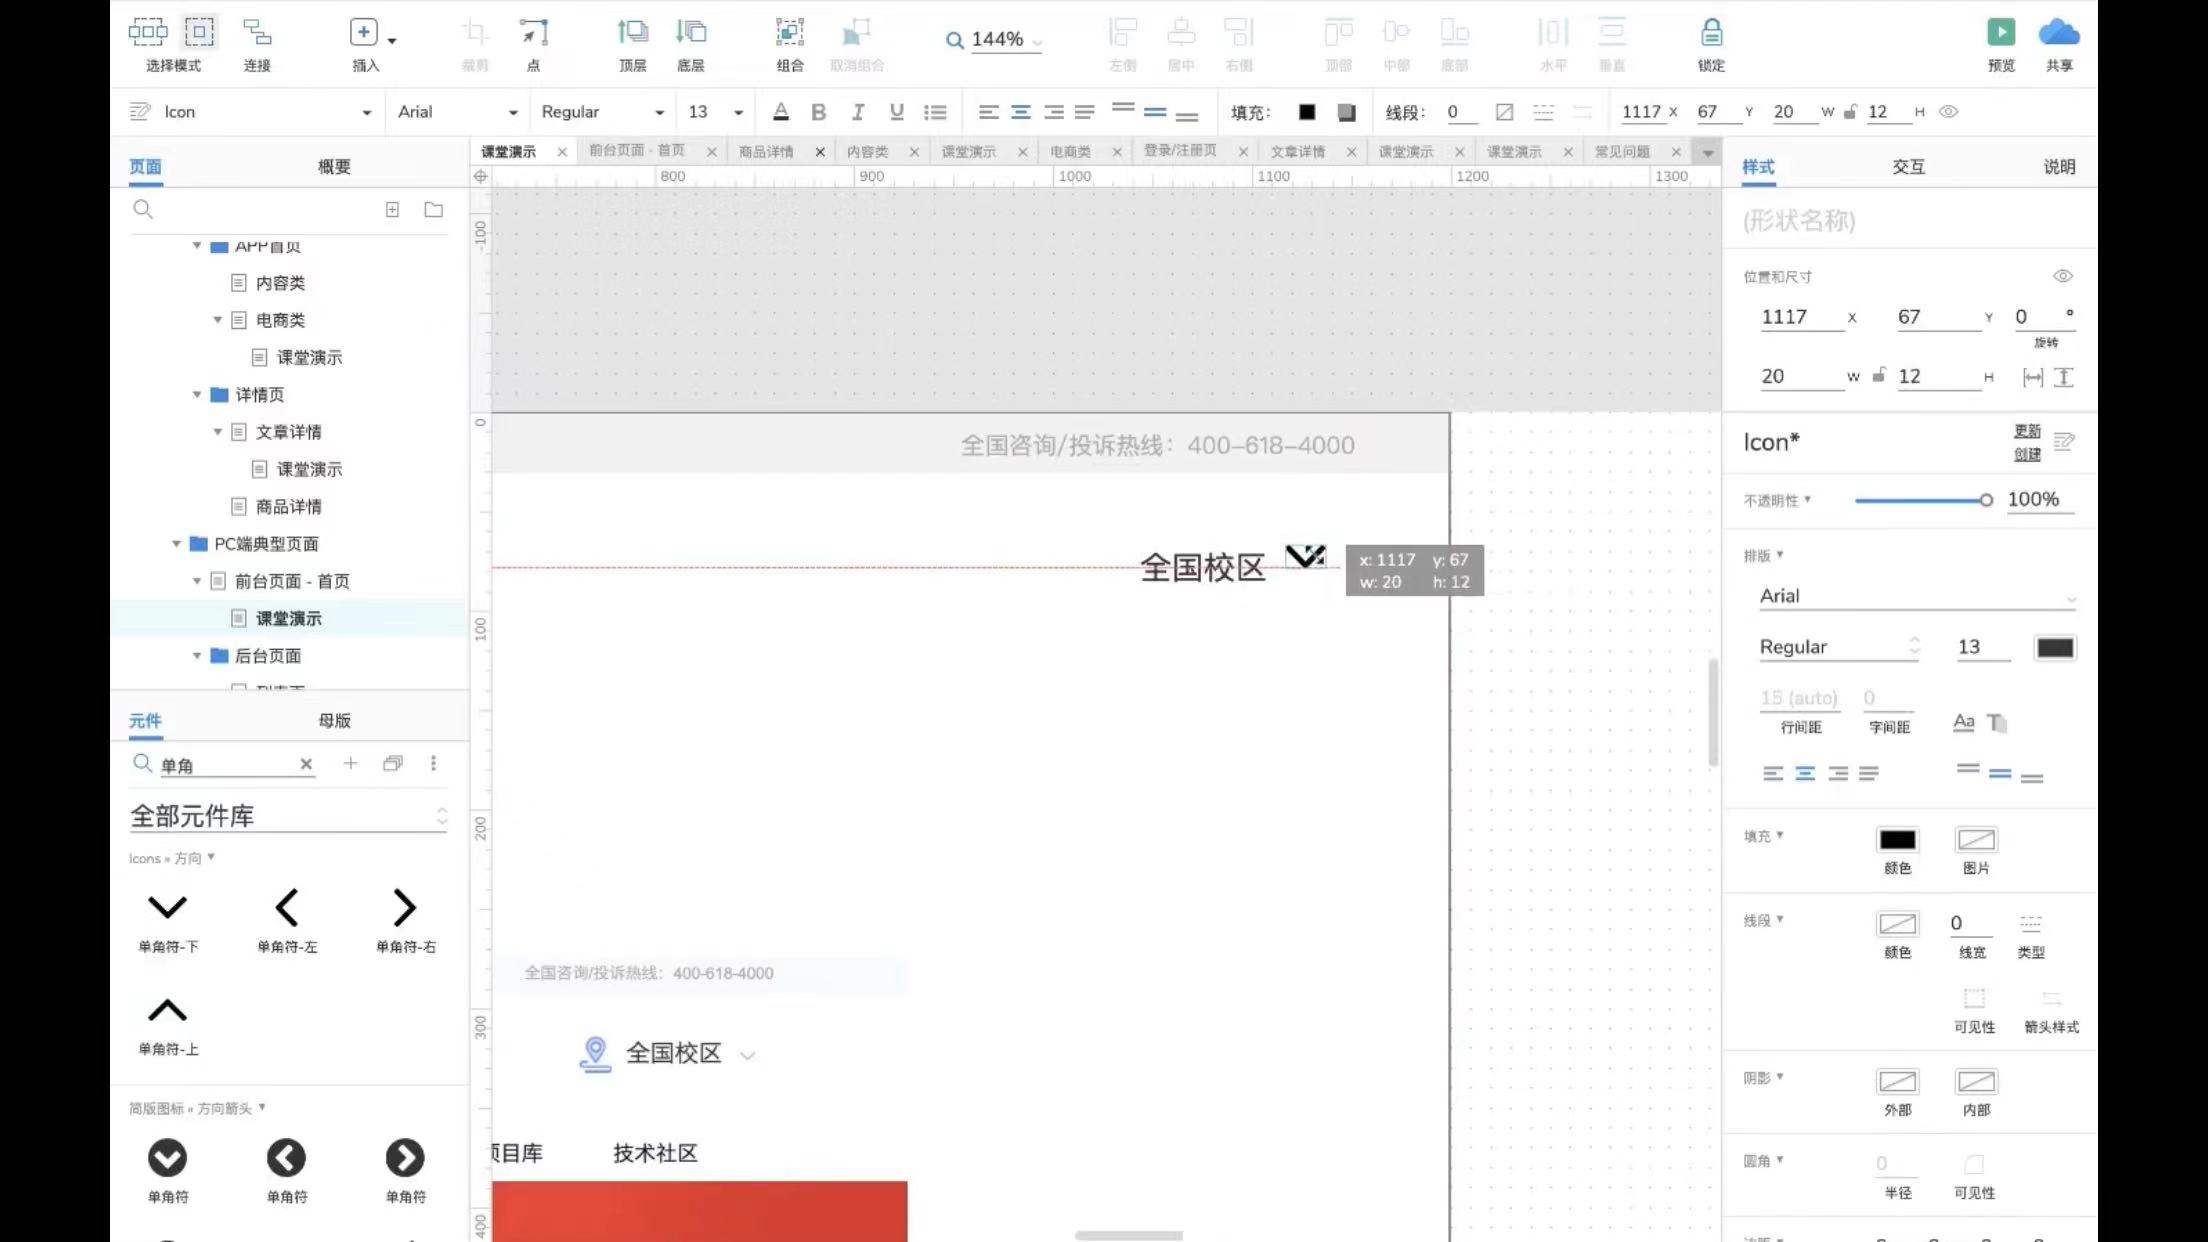This screenshot has height=1242, width=2208.
Task: Toggle bold text formatting
Action: (x=818, y=112)
